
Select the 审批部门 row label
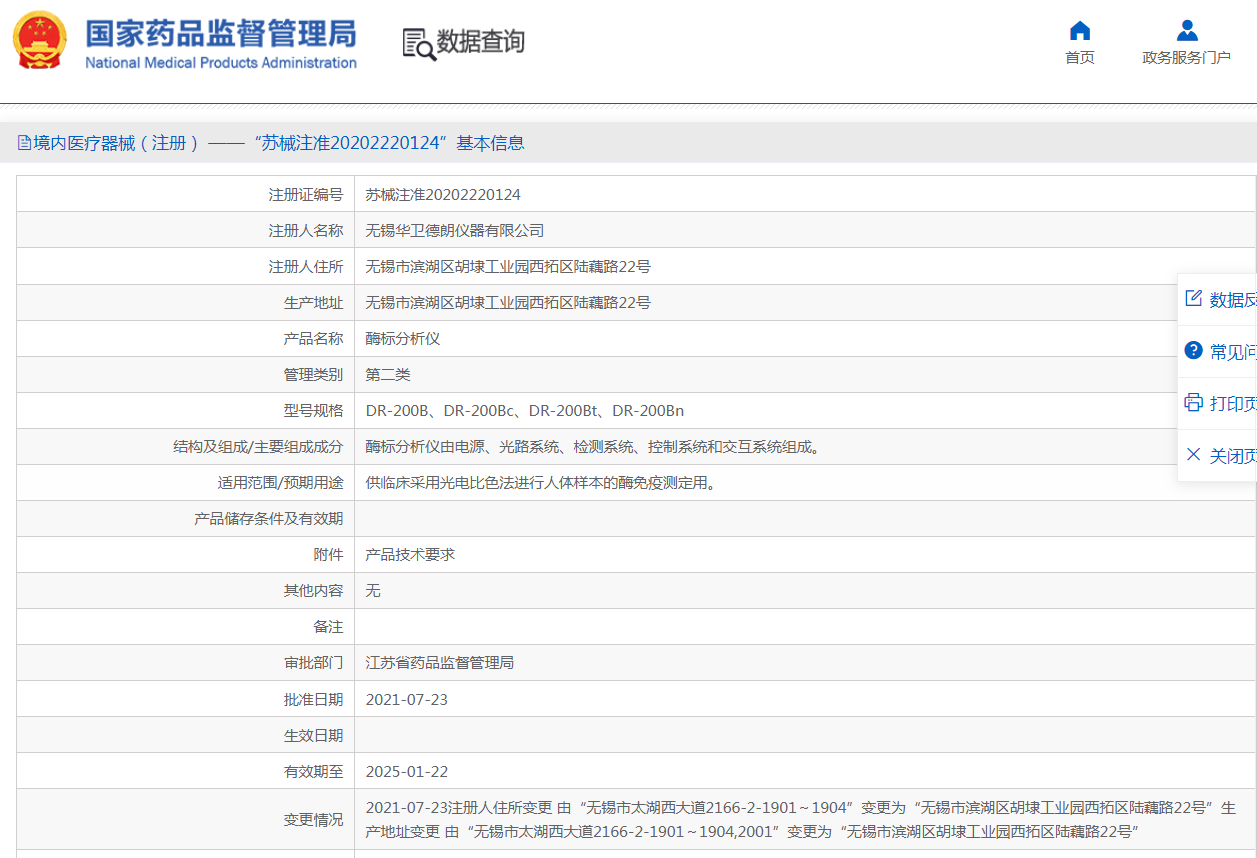pos(313,663)
